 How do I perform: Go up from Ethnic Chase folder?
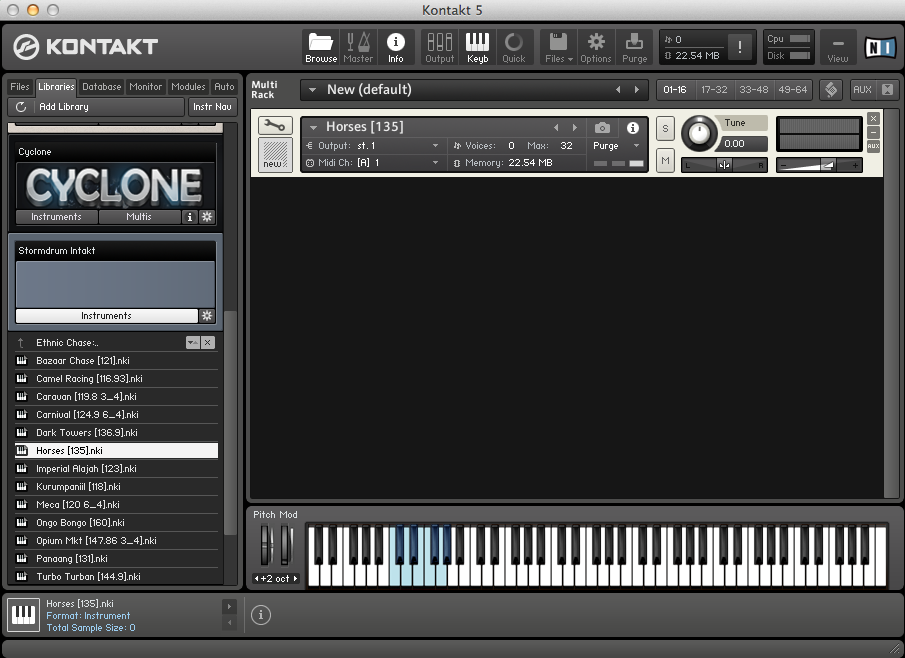[x=21, y=343]
